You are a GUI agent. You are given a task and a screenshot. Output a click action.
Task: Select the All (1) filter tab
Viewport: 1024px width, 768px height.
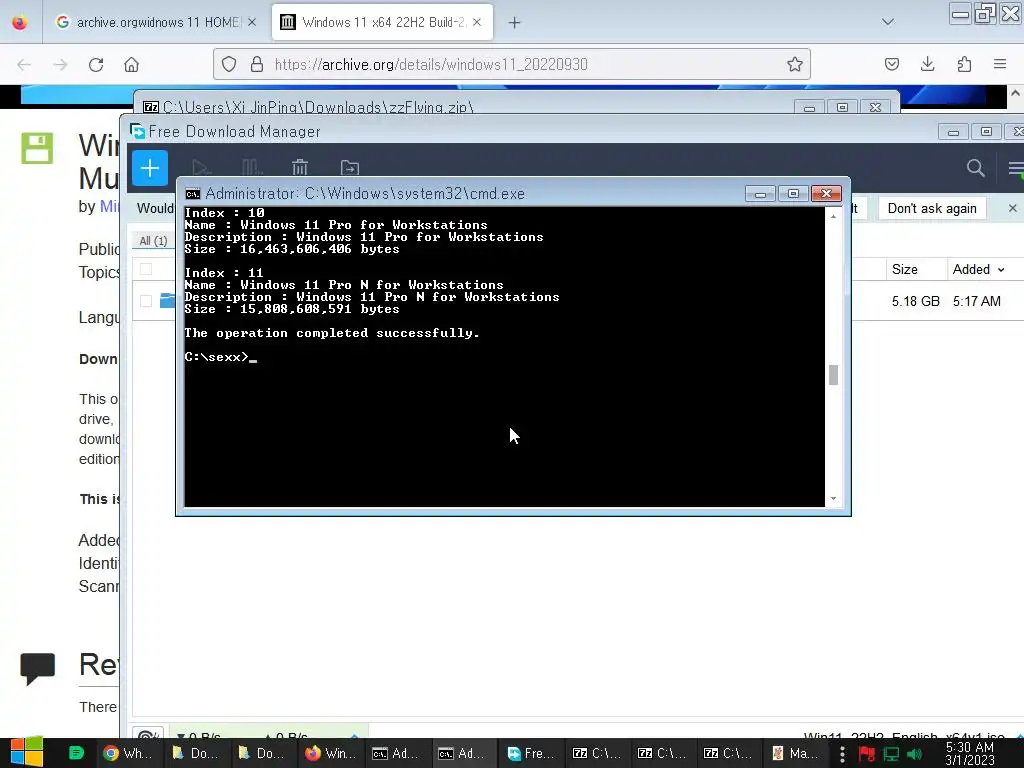click(x=153, y=241)
